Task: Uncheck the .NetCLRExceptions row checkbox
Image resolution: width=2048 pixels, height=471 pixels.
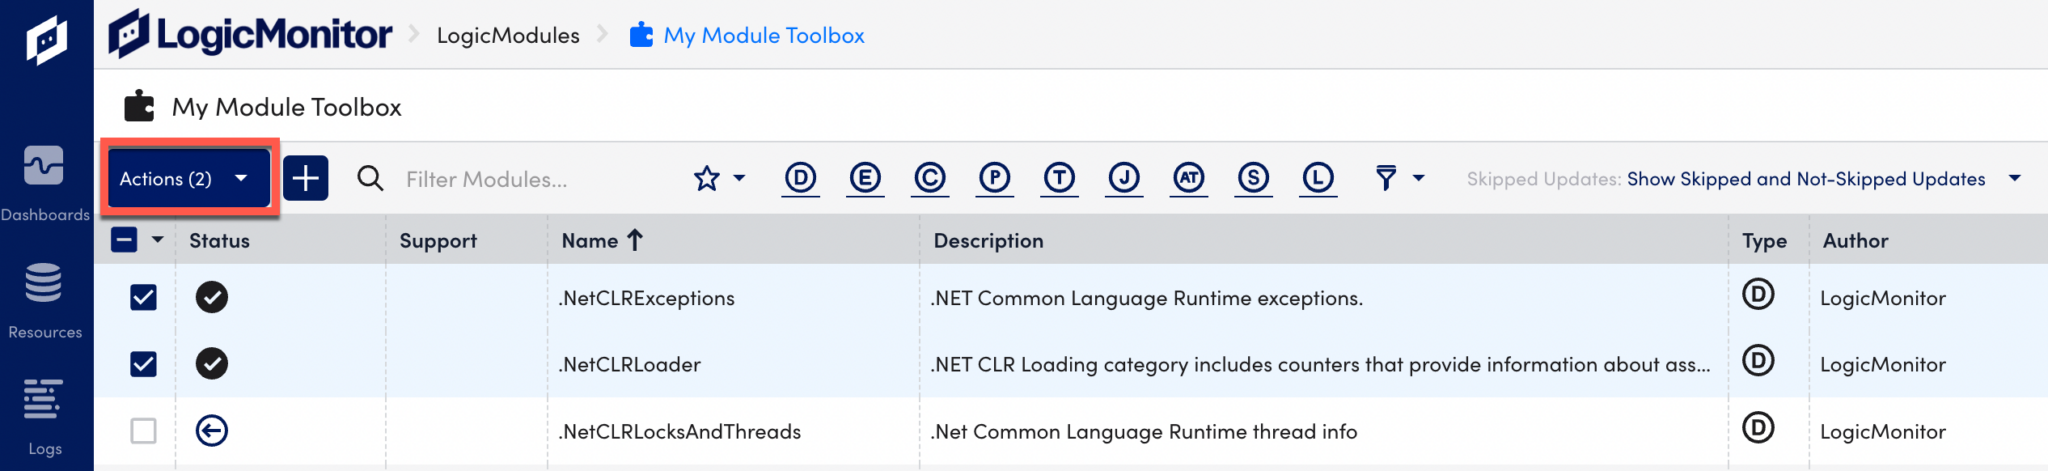Action: (144, 297)
